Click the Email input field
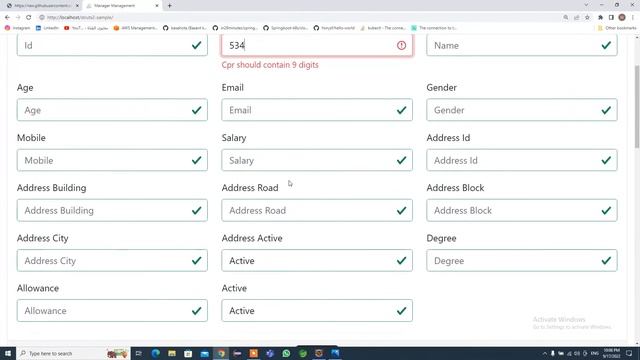 (x=317, y=110)
